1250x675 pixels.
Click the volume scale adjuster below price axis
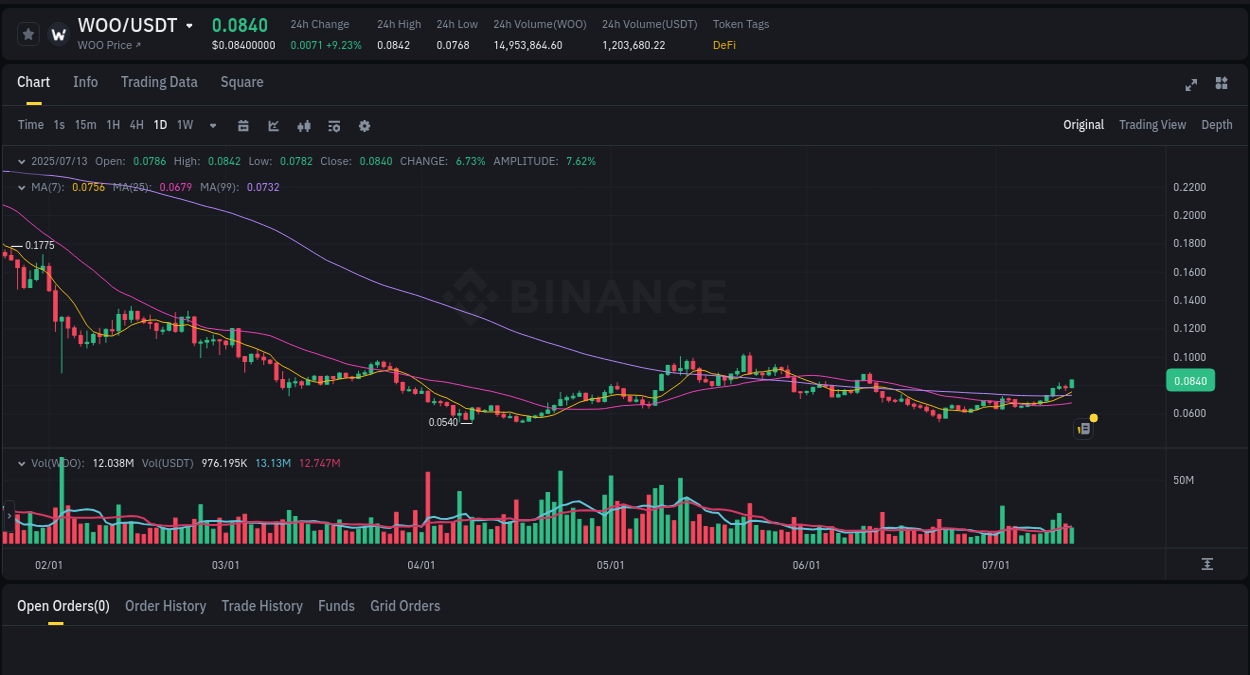[1207, 564]
